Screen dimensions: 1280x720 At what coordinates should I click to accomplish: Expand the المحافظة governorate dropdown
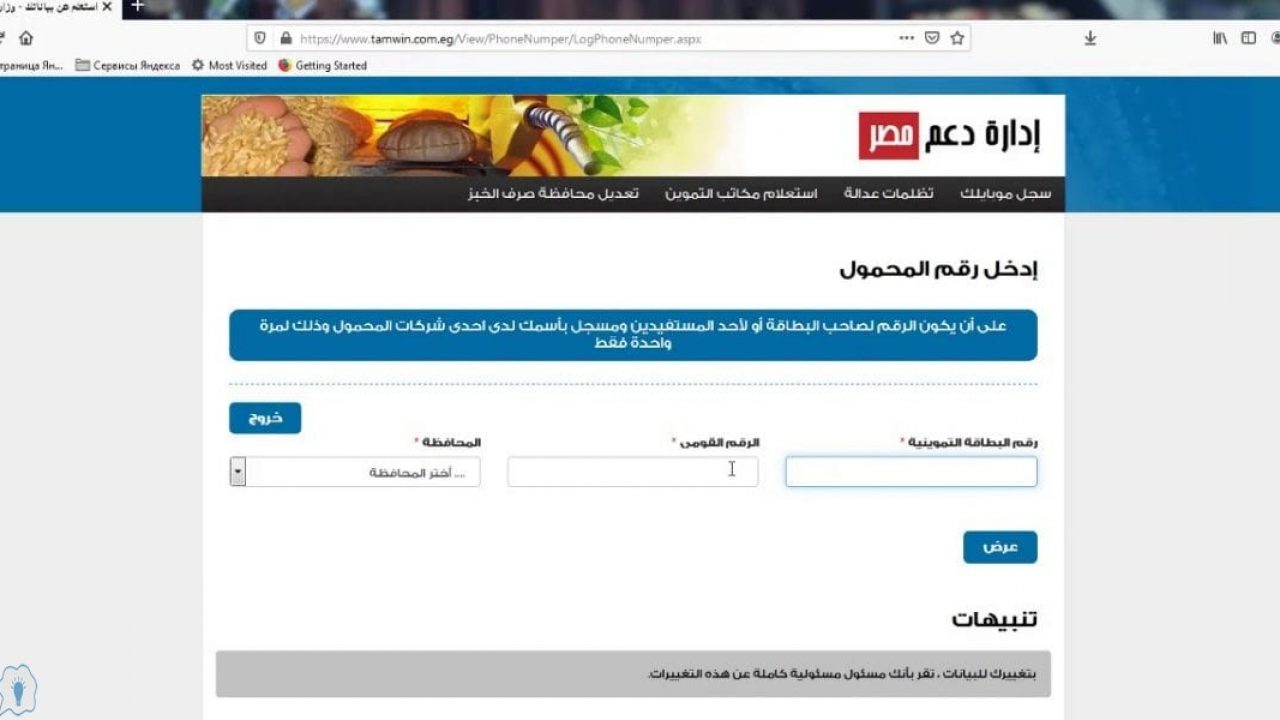pos(355,472)
